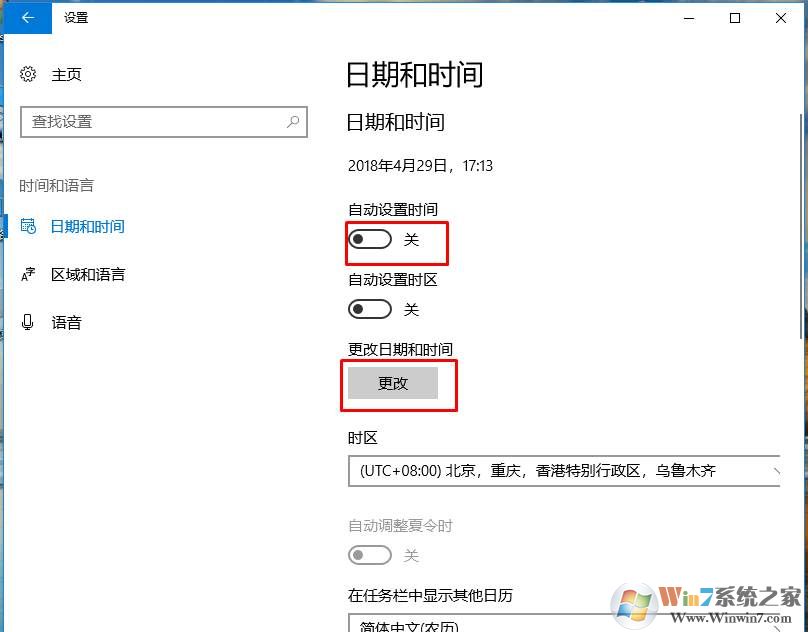
Task: Toggle the disabled 自动调整夏令时 switch
Action: tap(370, 555)
